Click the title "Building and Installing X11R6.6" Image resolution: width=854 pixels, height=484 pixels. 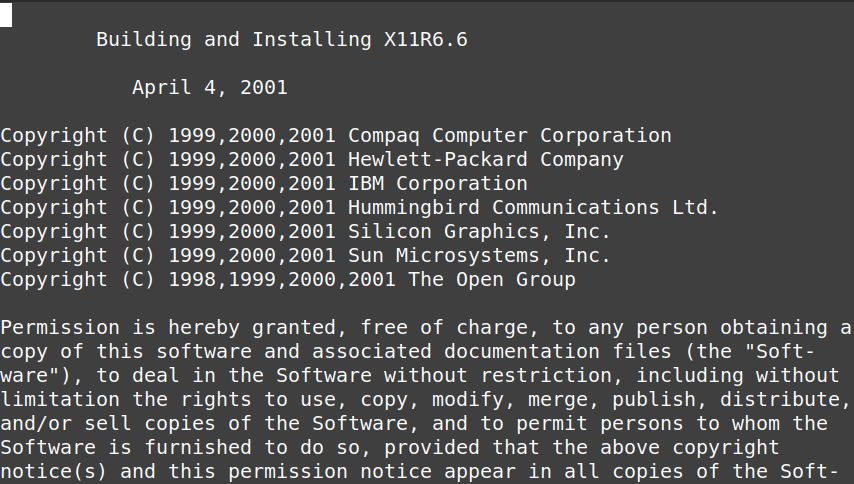point(282,40)
